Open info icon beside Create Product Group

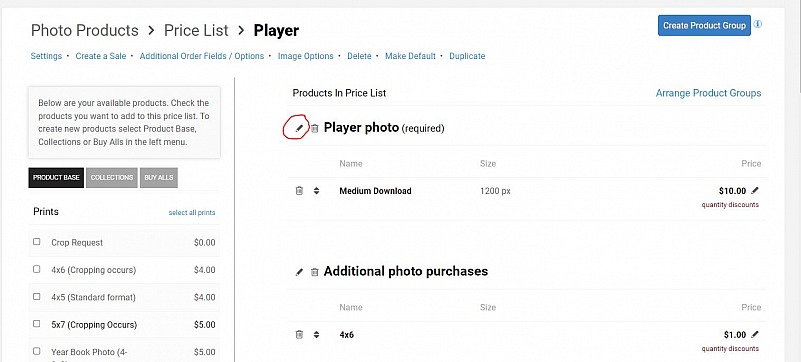point(758,24)
